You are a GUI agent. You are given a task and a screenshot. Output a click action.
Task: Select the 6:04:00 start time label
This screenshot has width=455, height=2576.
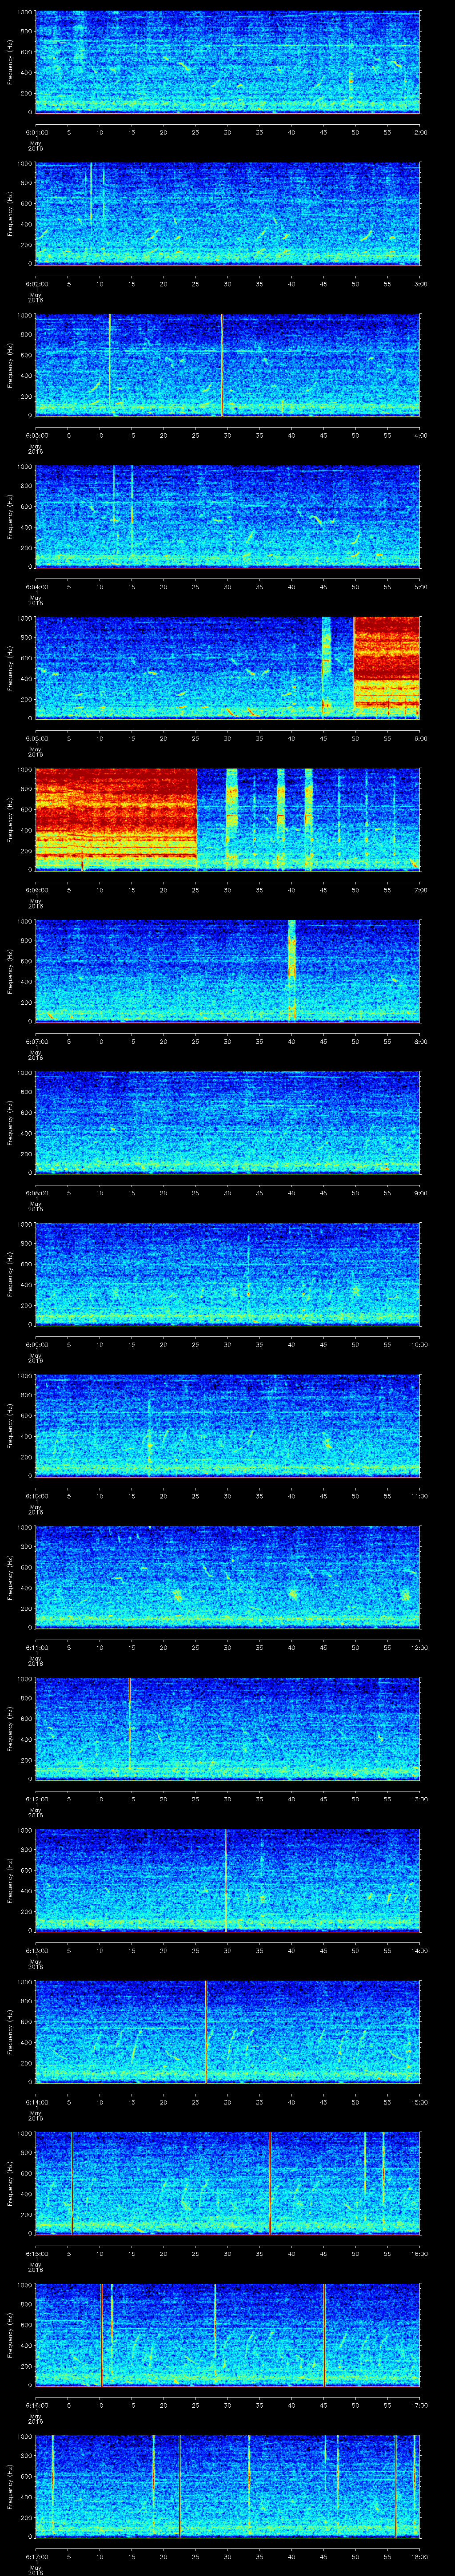(37, 587)
